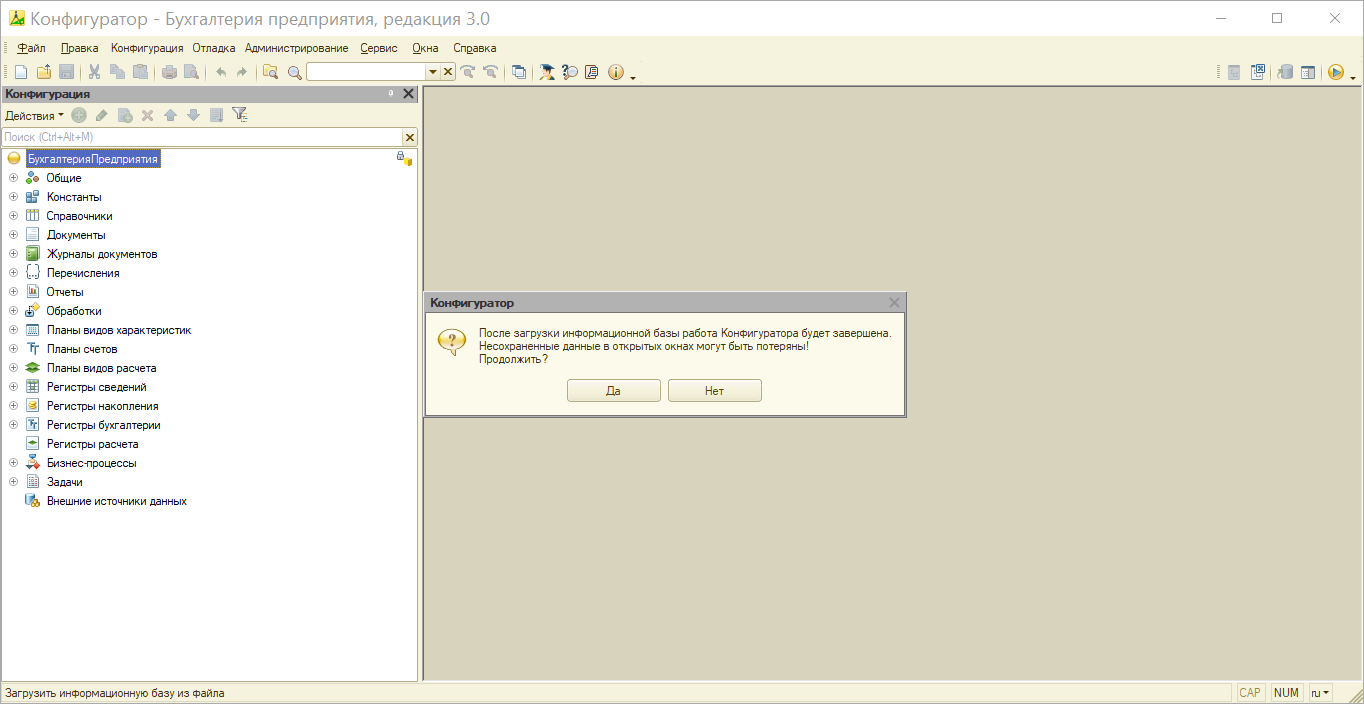Open the dropdown arrow beside debug play button

tap(1353, 76)
